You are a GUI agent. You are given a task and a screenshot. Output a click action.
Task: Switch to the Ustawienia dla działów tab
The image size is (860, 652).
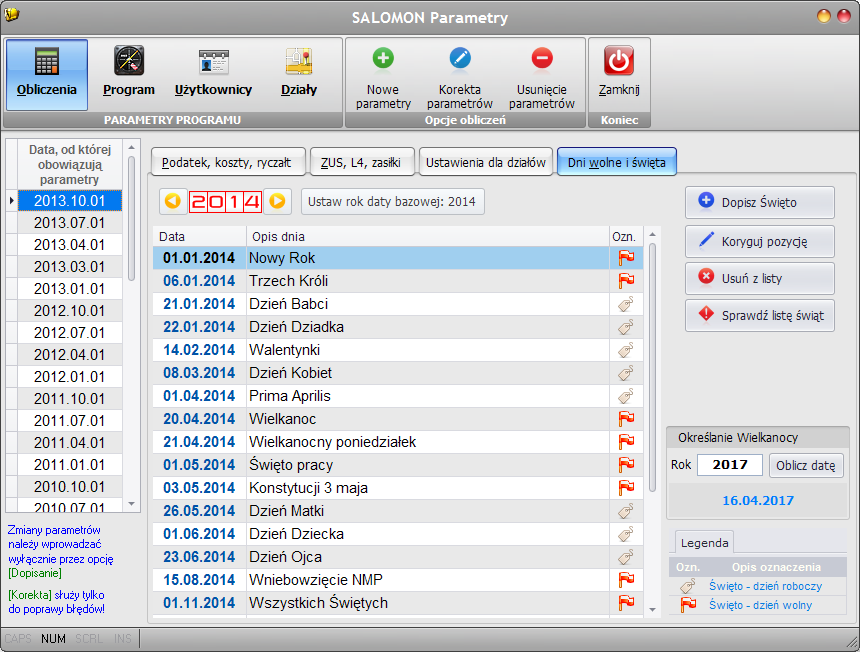point(485,162)
